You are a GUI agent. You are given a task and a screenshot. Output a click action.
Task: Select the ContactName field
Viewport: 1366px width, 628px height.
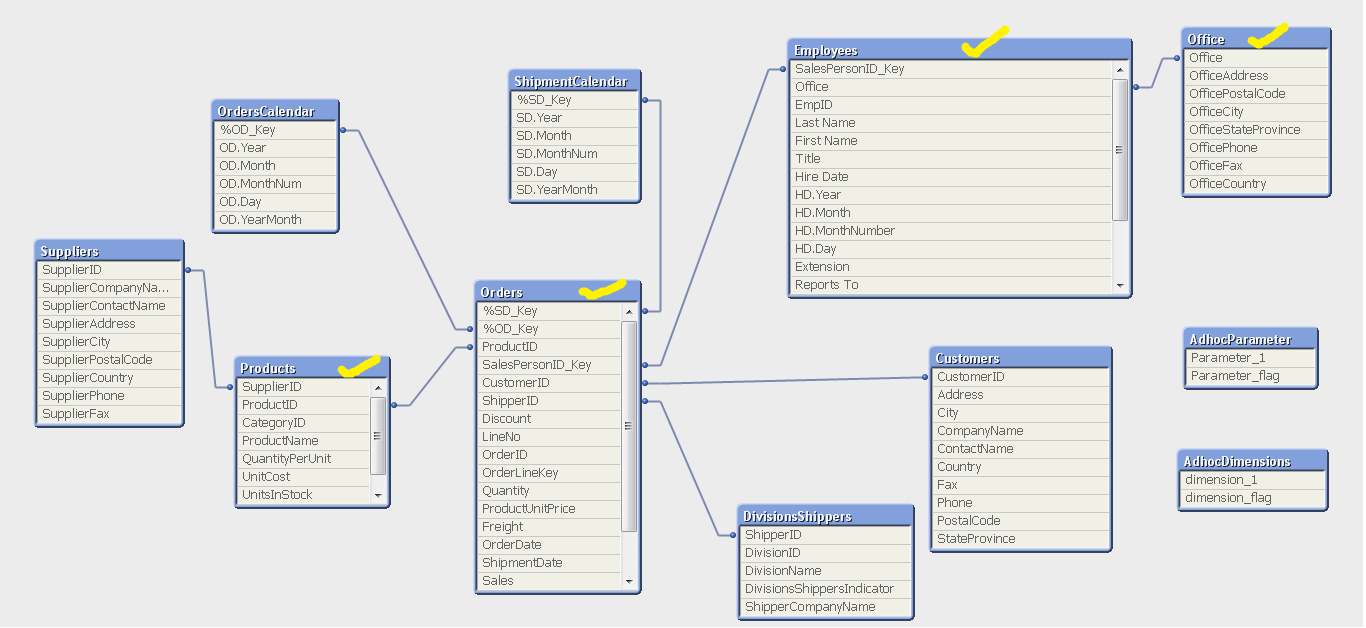(1021, 448)
